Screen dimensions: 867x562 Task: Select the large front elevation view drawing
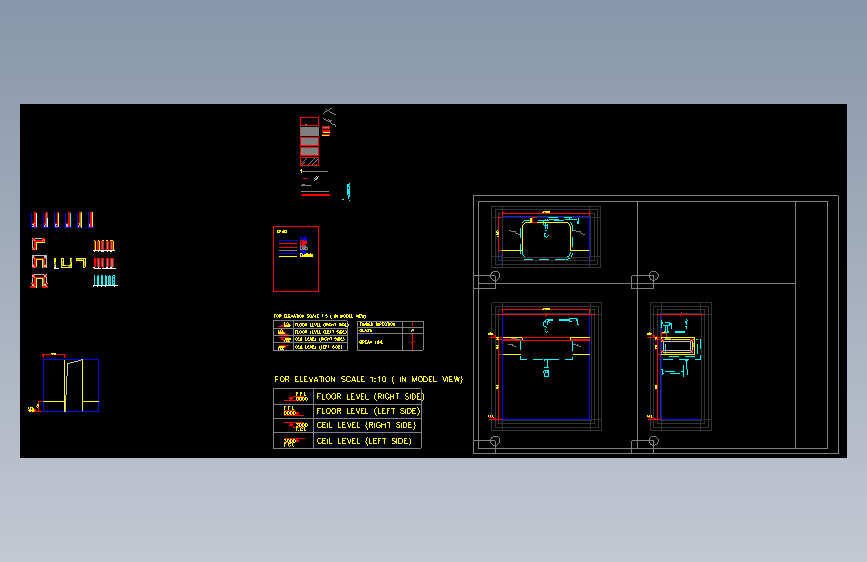click(546, 366)
